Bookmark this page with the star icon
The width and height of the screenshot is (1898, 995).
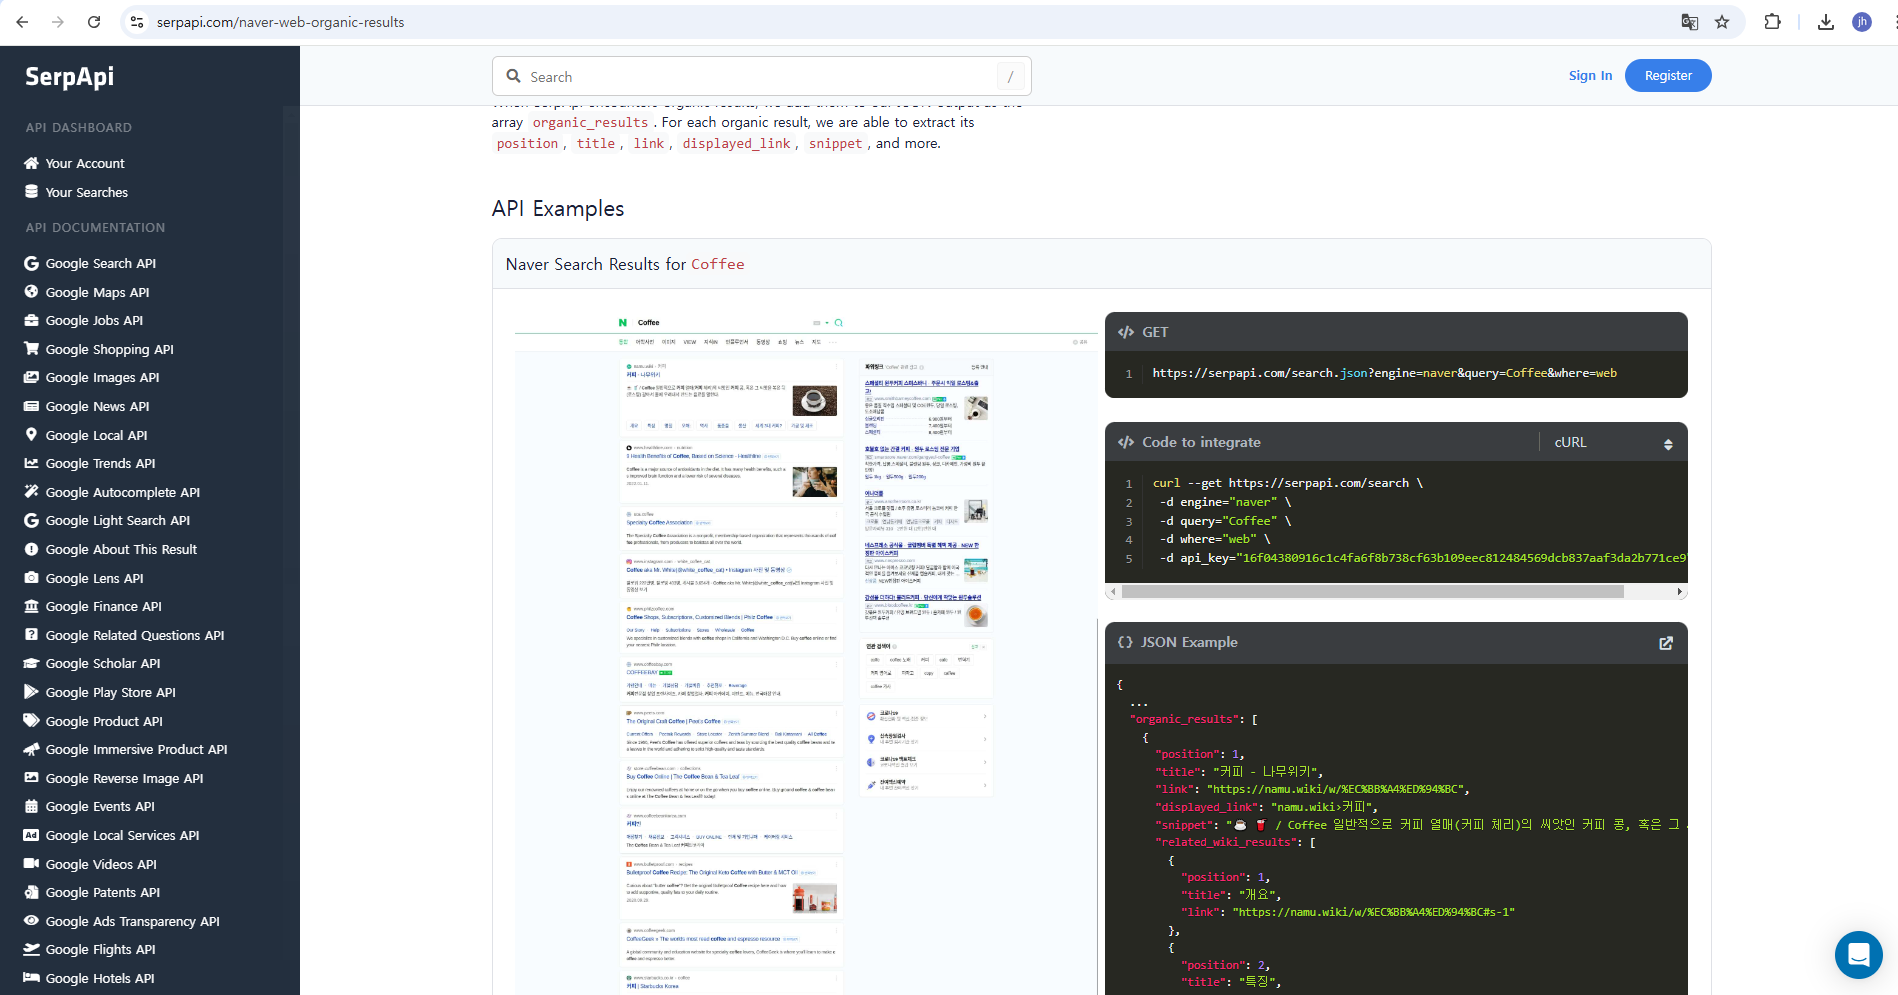pyautogui.click(x=1722, y=22)
